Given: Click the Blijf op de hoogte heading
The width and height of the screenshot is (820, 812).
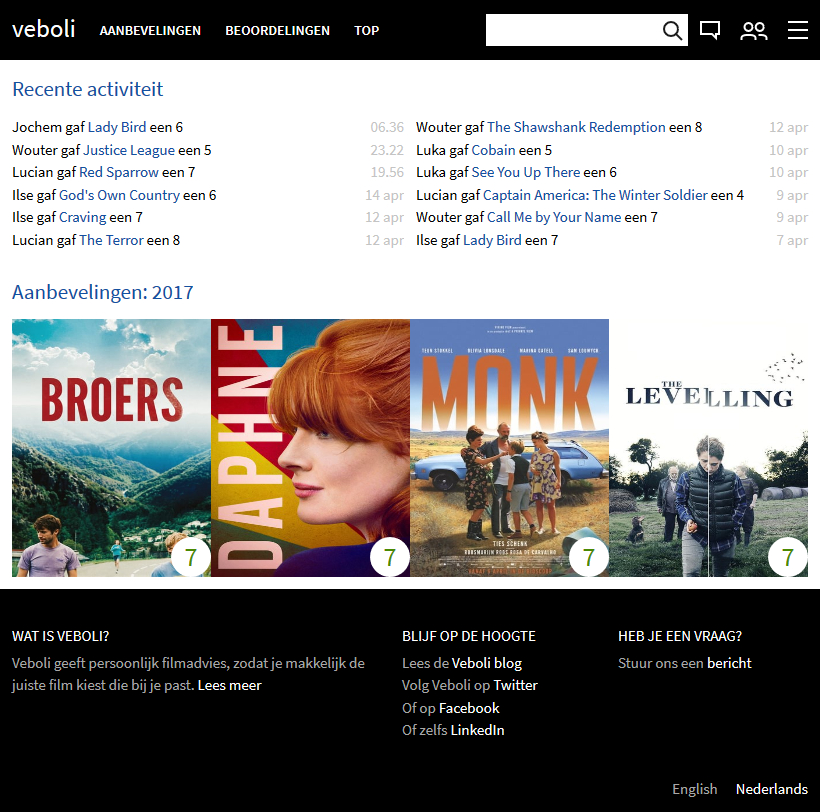Looking at the screenshot, I should coord(469,636).
